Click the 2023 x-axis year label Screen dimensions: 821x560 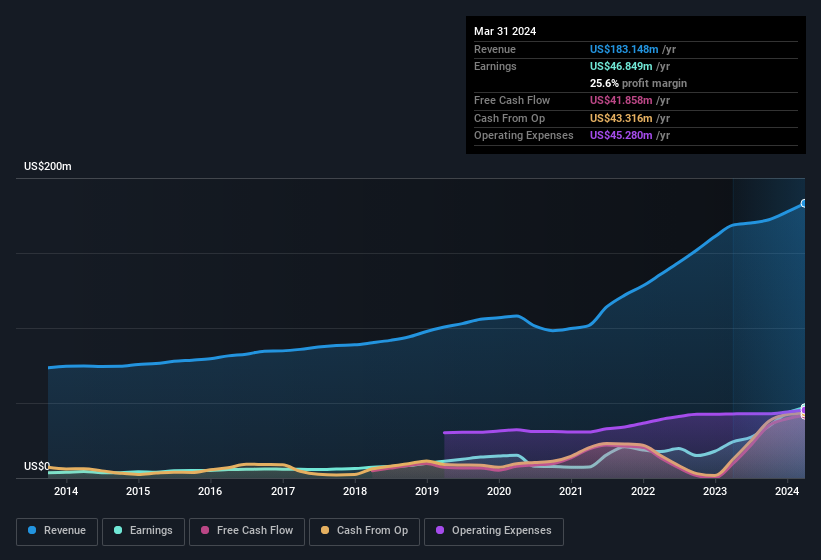point(715,491)
